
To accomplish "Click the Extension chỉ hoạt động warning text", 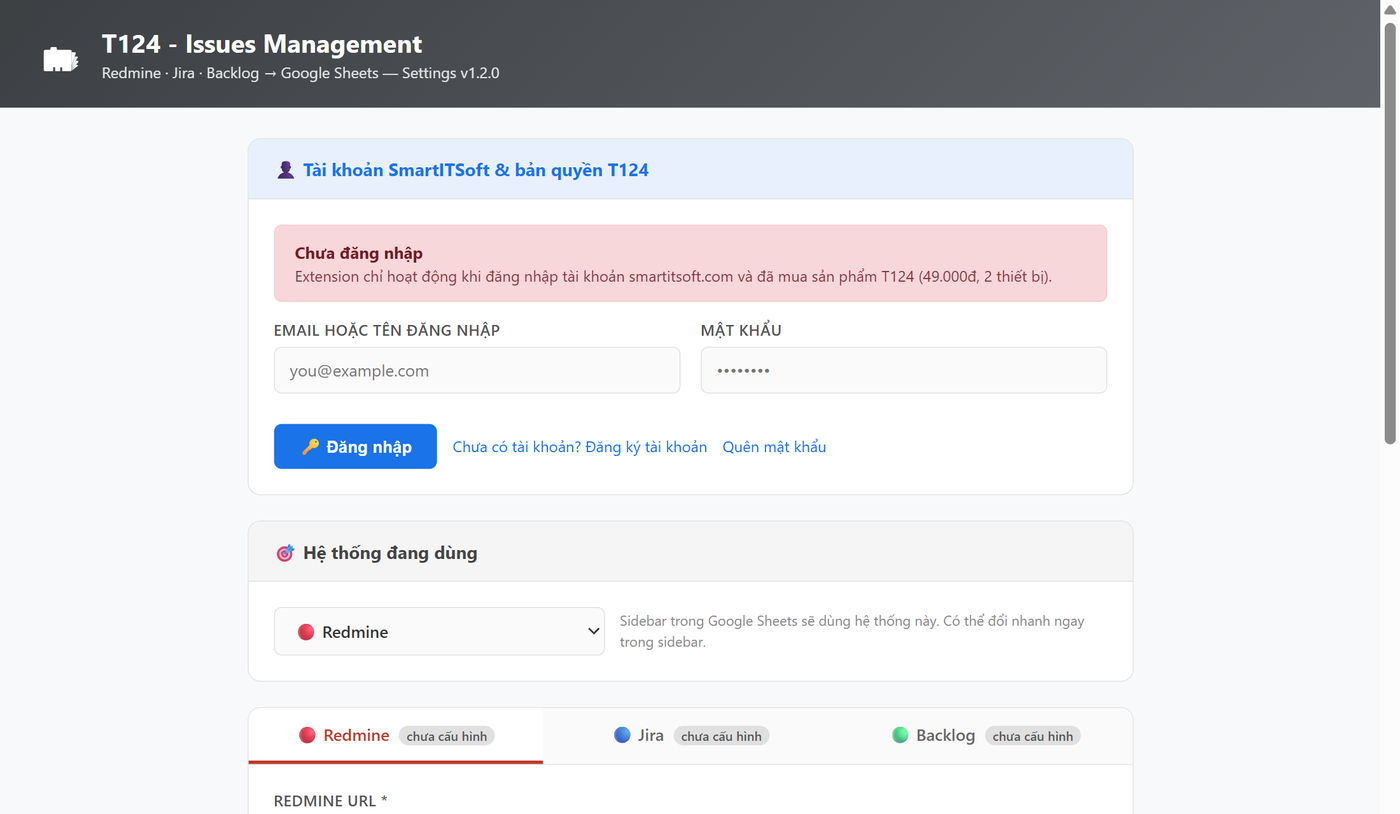I will pyautogui.click(x=673, y=277).
